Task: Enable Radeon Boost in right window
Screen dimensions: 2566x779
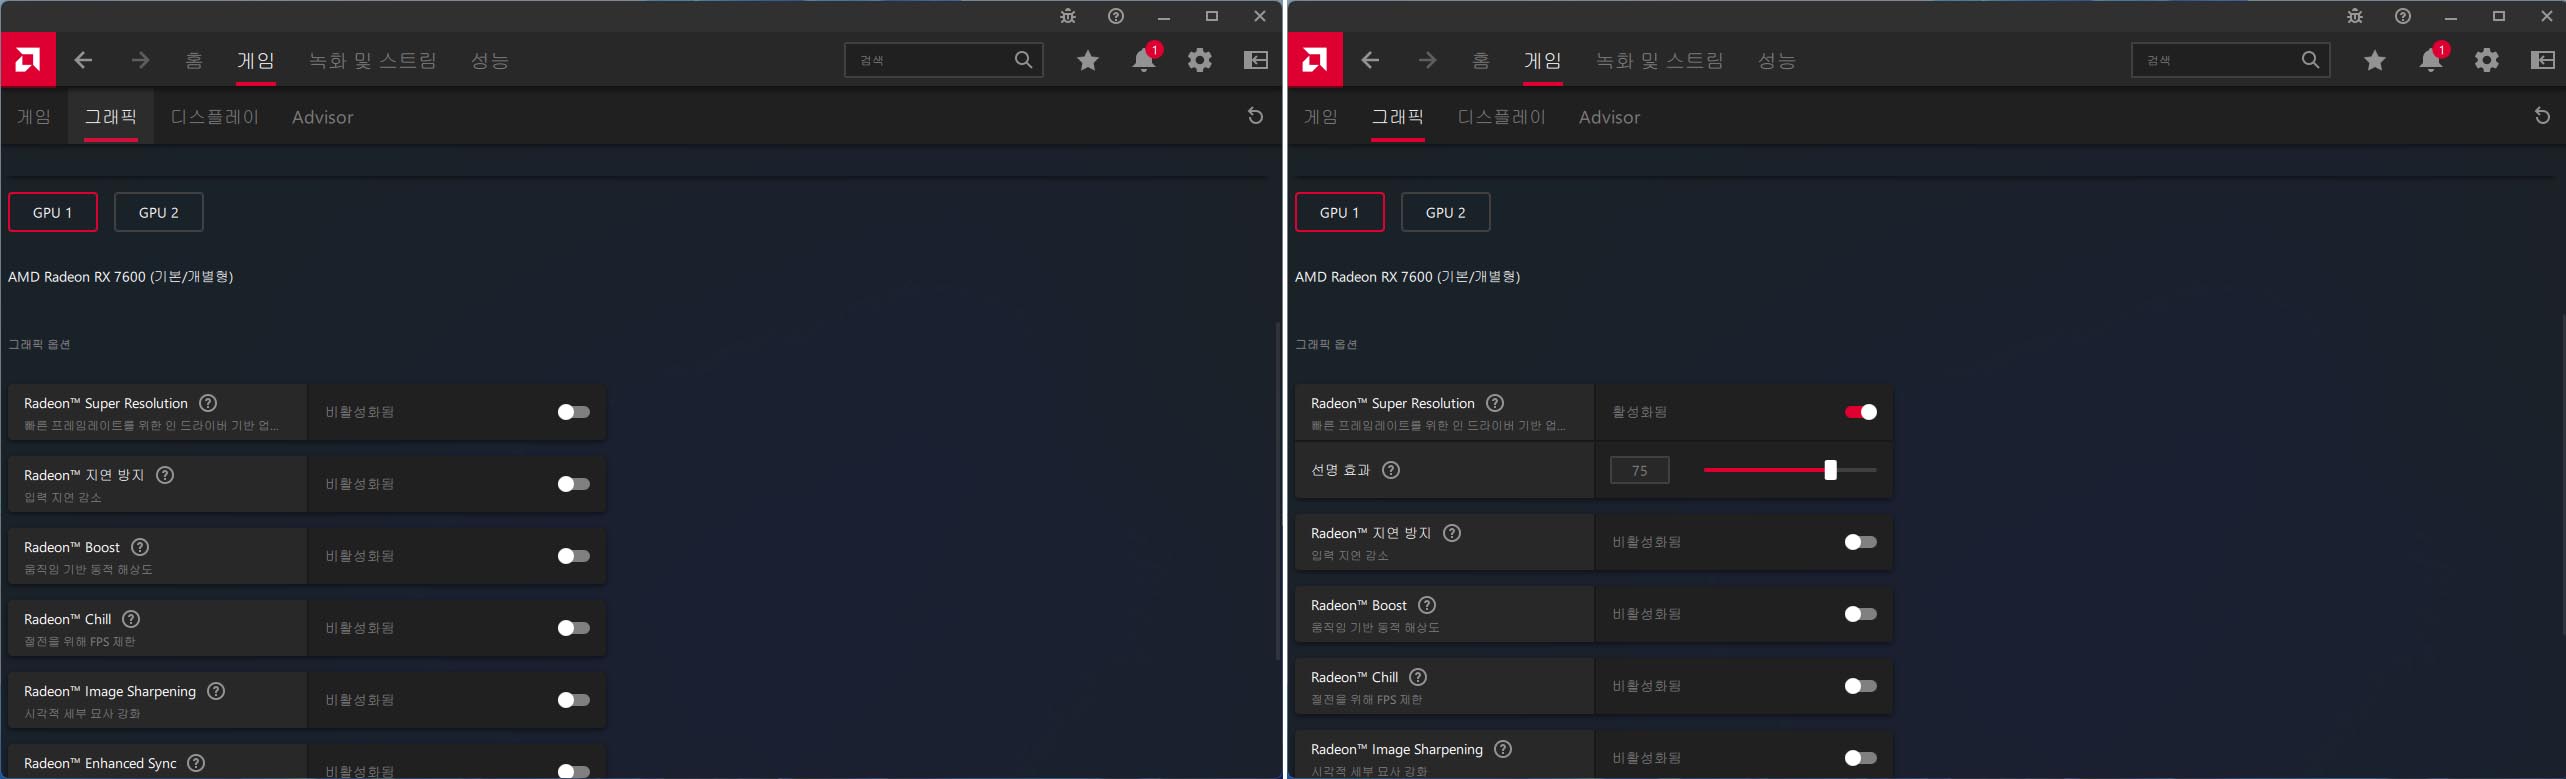Action: (x=1861, y=614)
